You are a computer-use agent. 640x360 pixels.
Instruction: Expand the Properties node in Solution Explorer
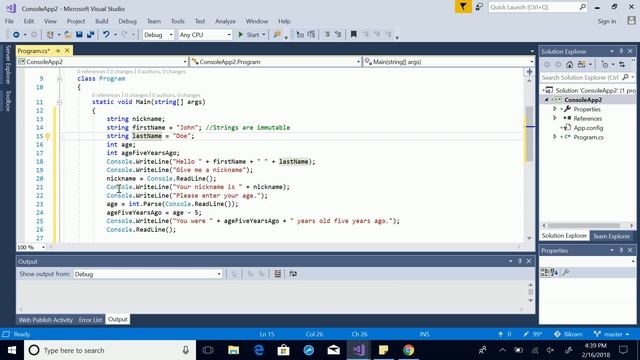555,109
